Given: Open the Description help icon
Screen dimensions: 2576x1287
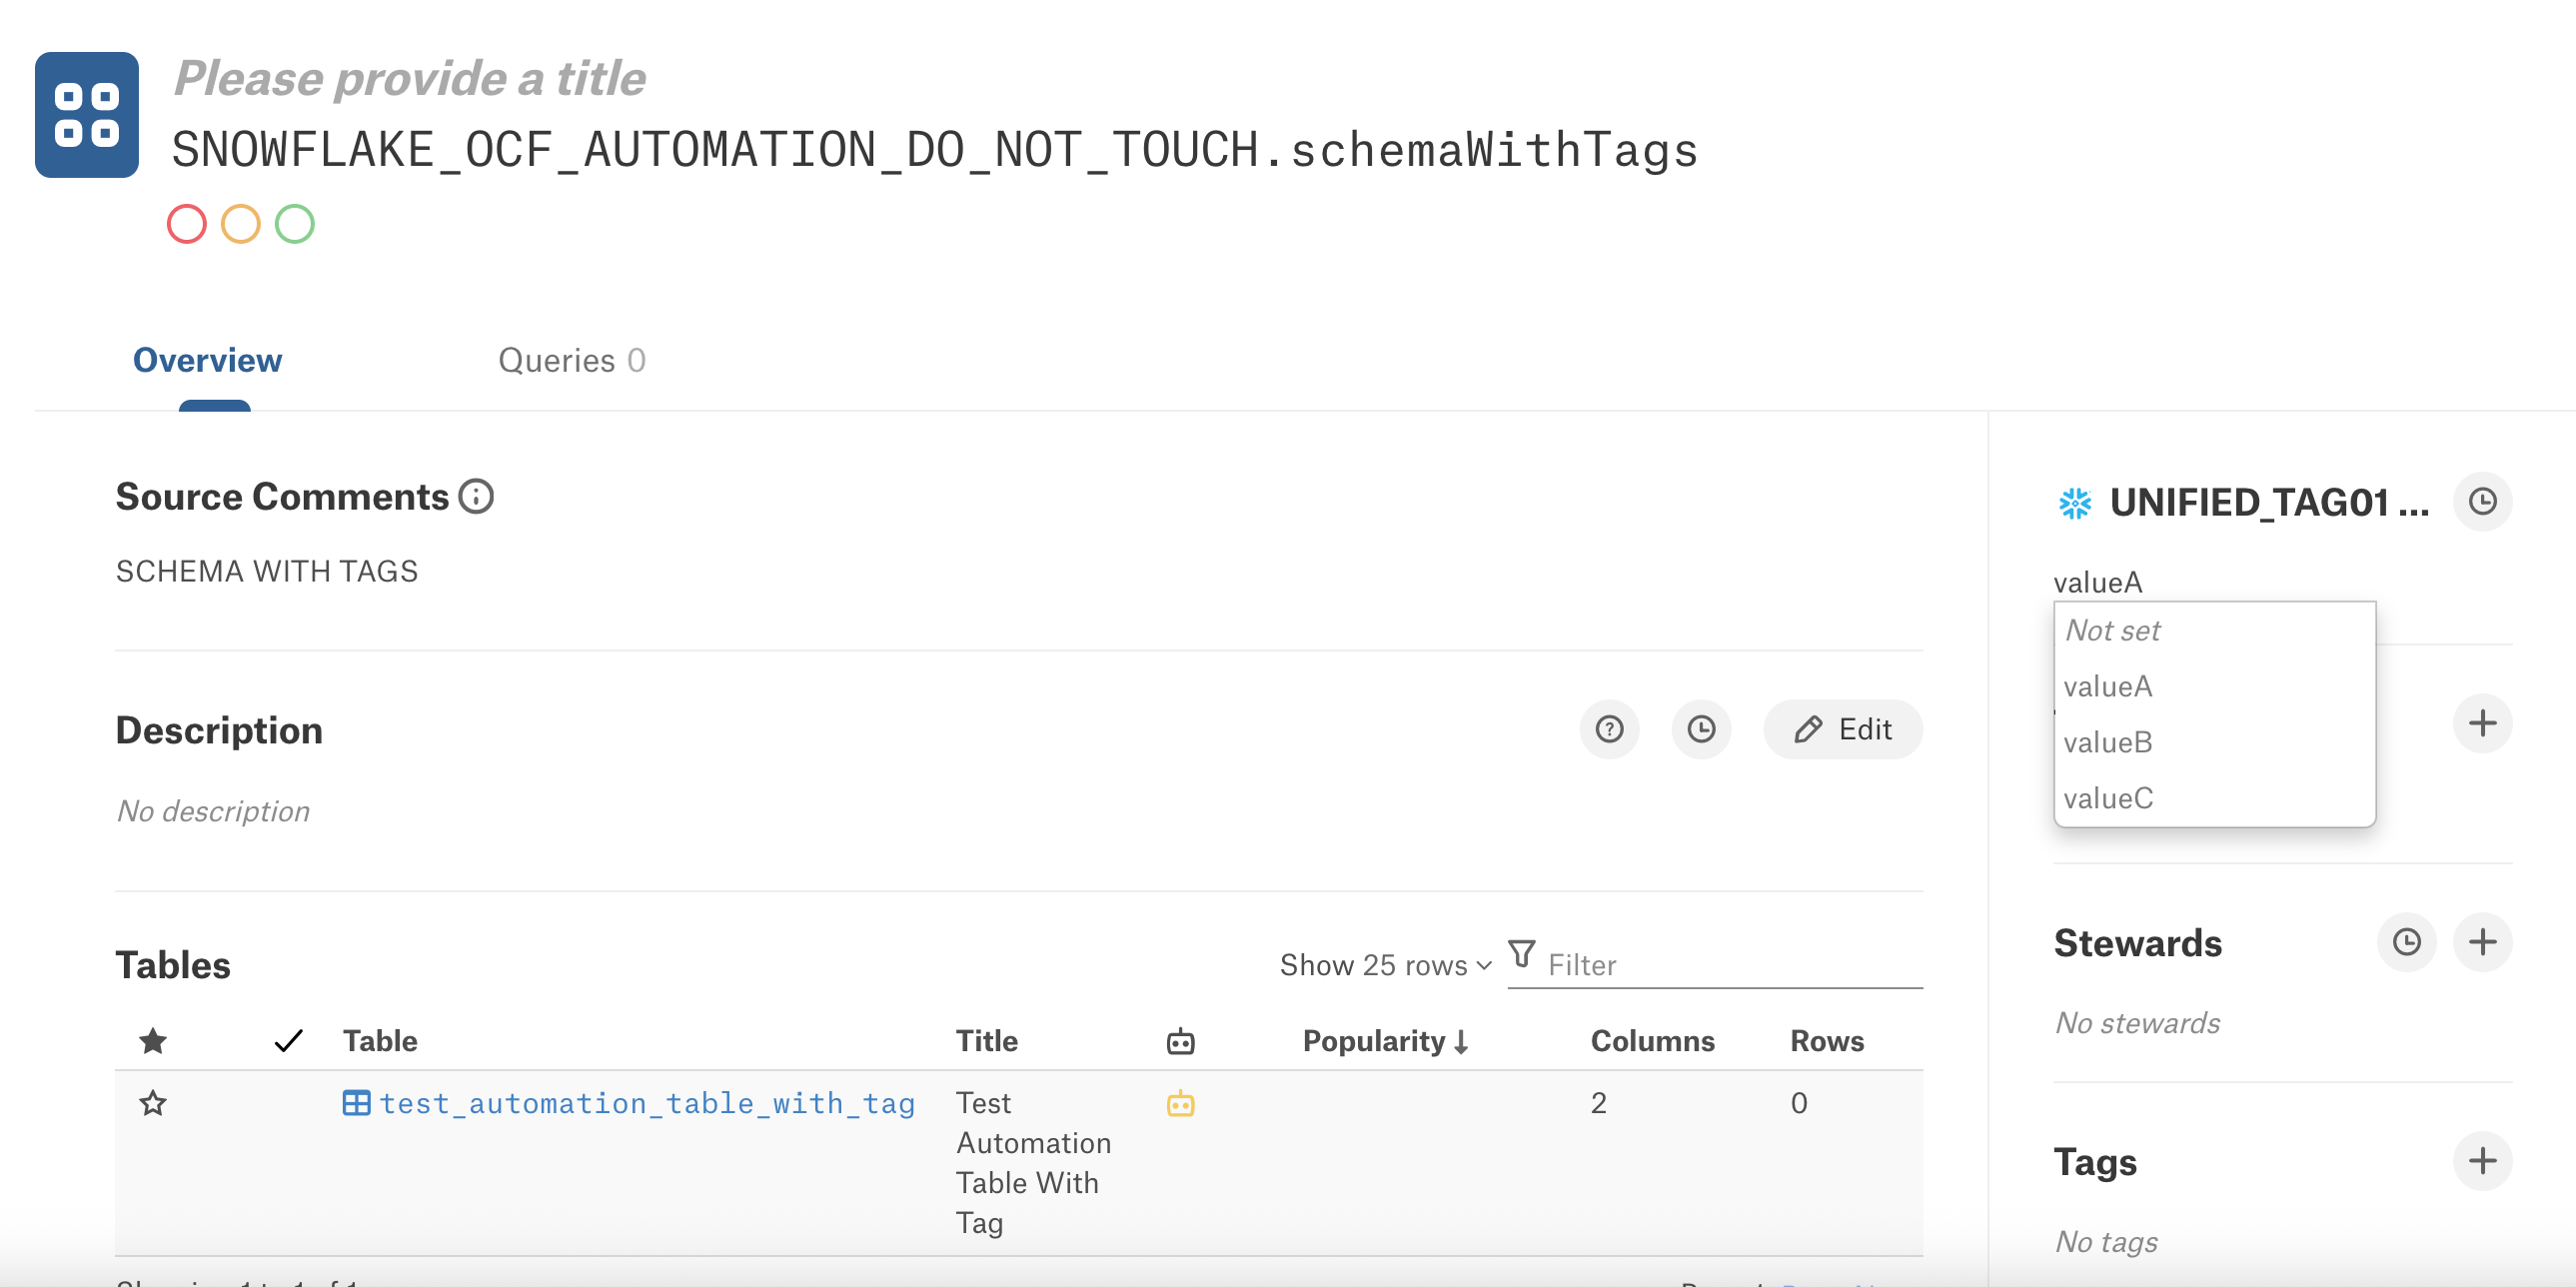Looking at the screenshot, I should pyautogui.click(x=1609, y=729).
